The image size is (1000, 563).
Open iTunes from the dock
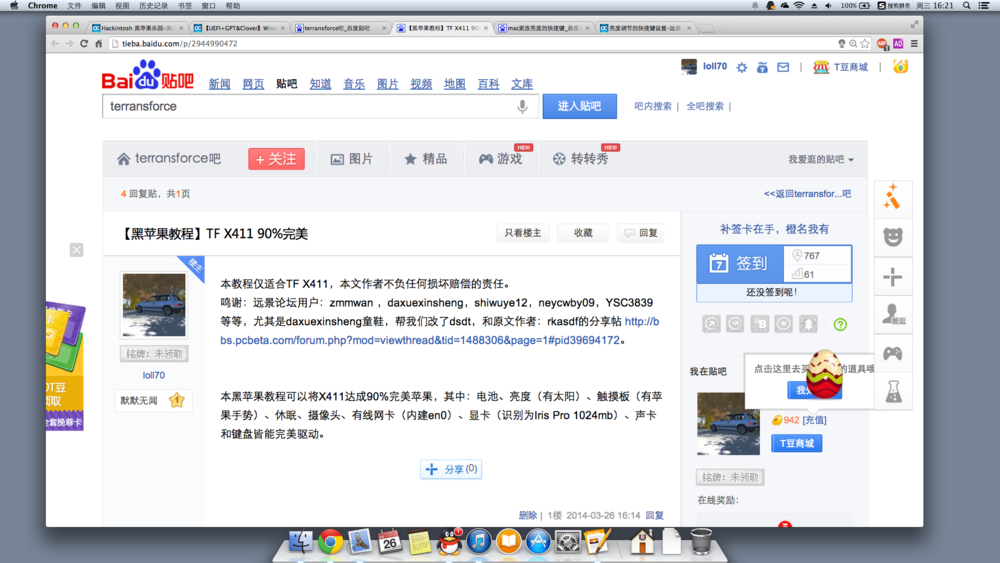pos(478,542)
